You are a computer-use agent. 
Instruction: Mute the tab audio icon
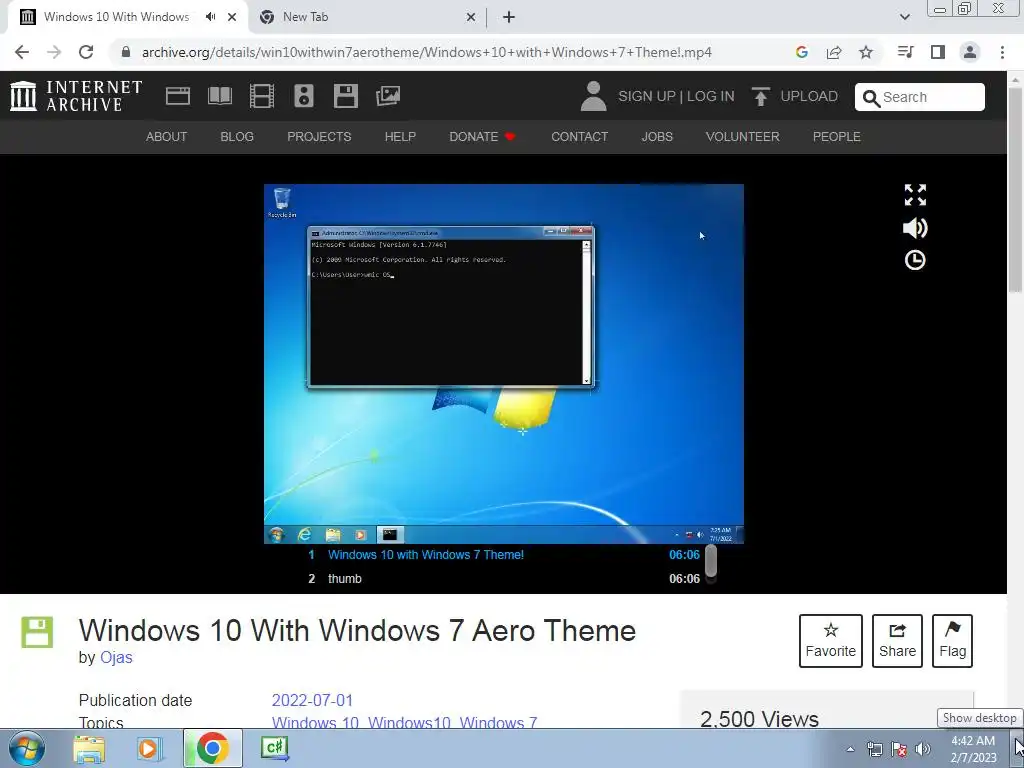[210, 17]
